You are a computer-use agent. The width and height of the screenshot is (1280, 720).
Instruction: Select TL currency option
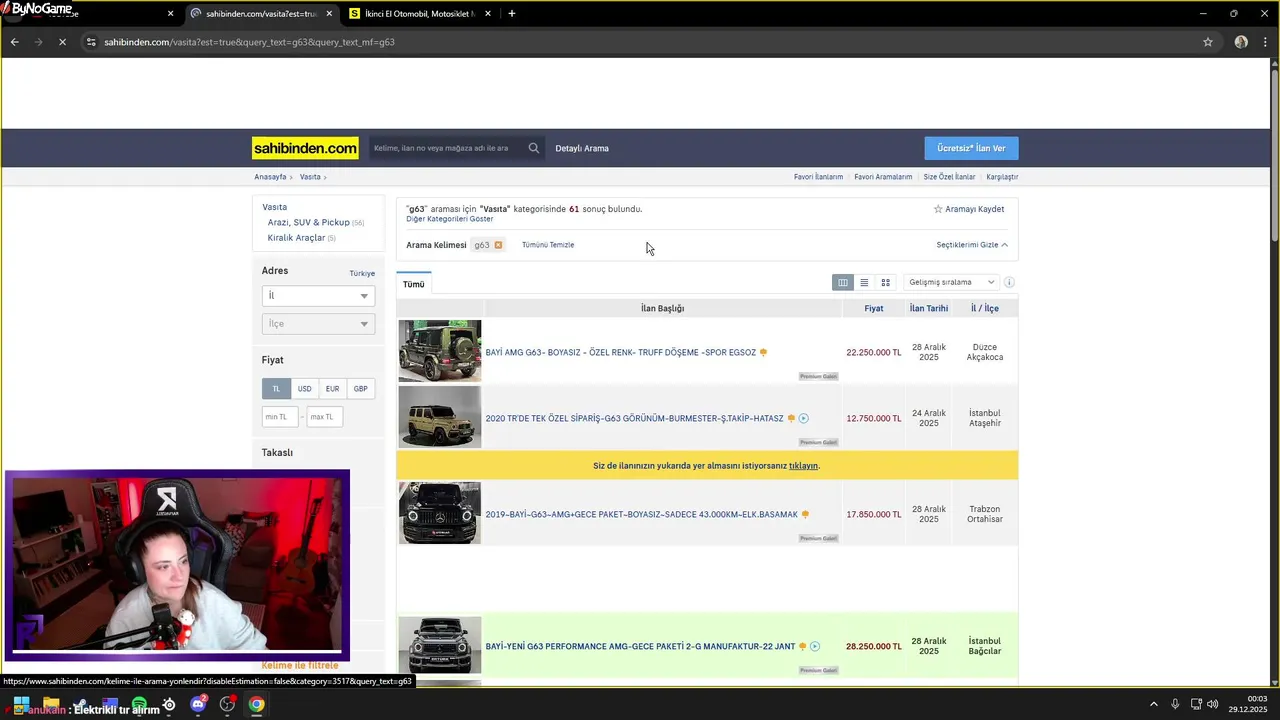[x=277, y=389]
